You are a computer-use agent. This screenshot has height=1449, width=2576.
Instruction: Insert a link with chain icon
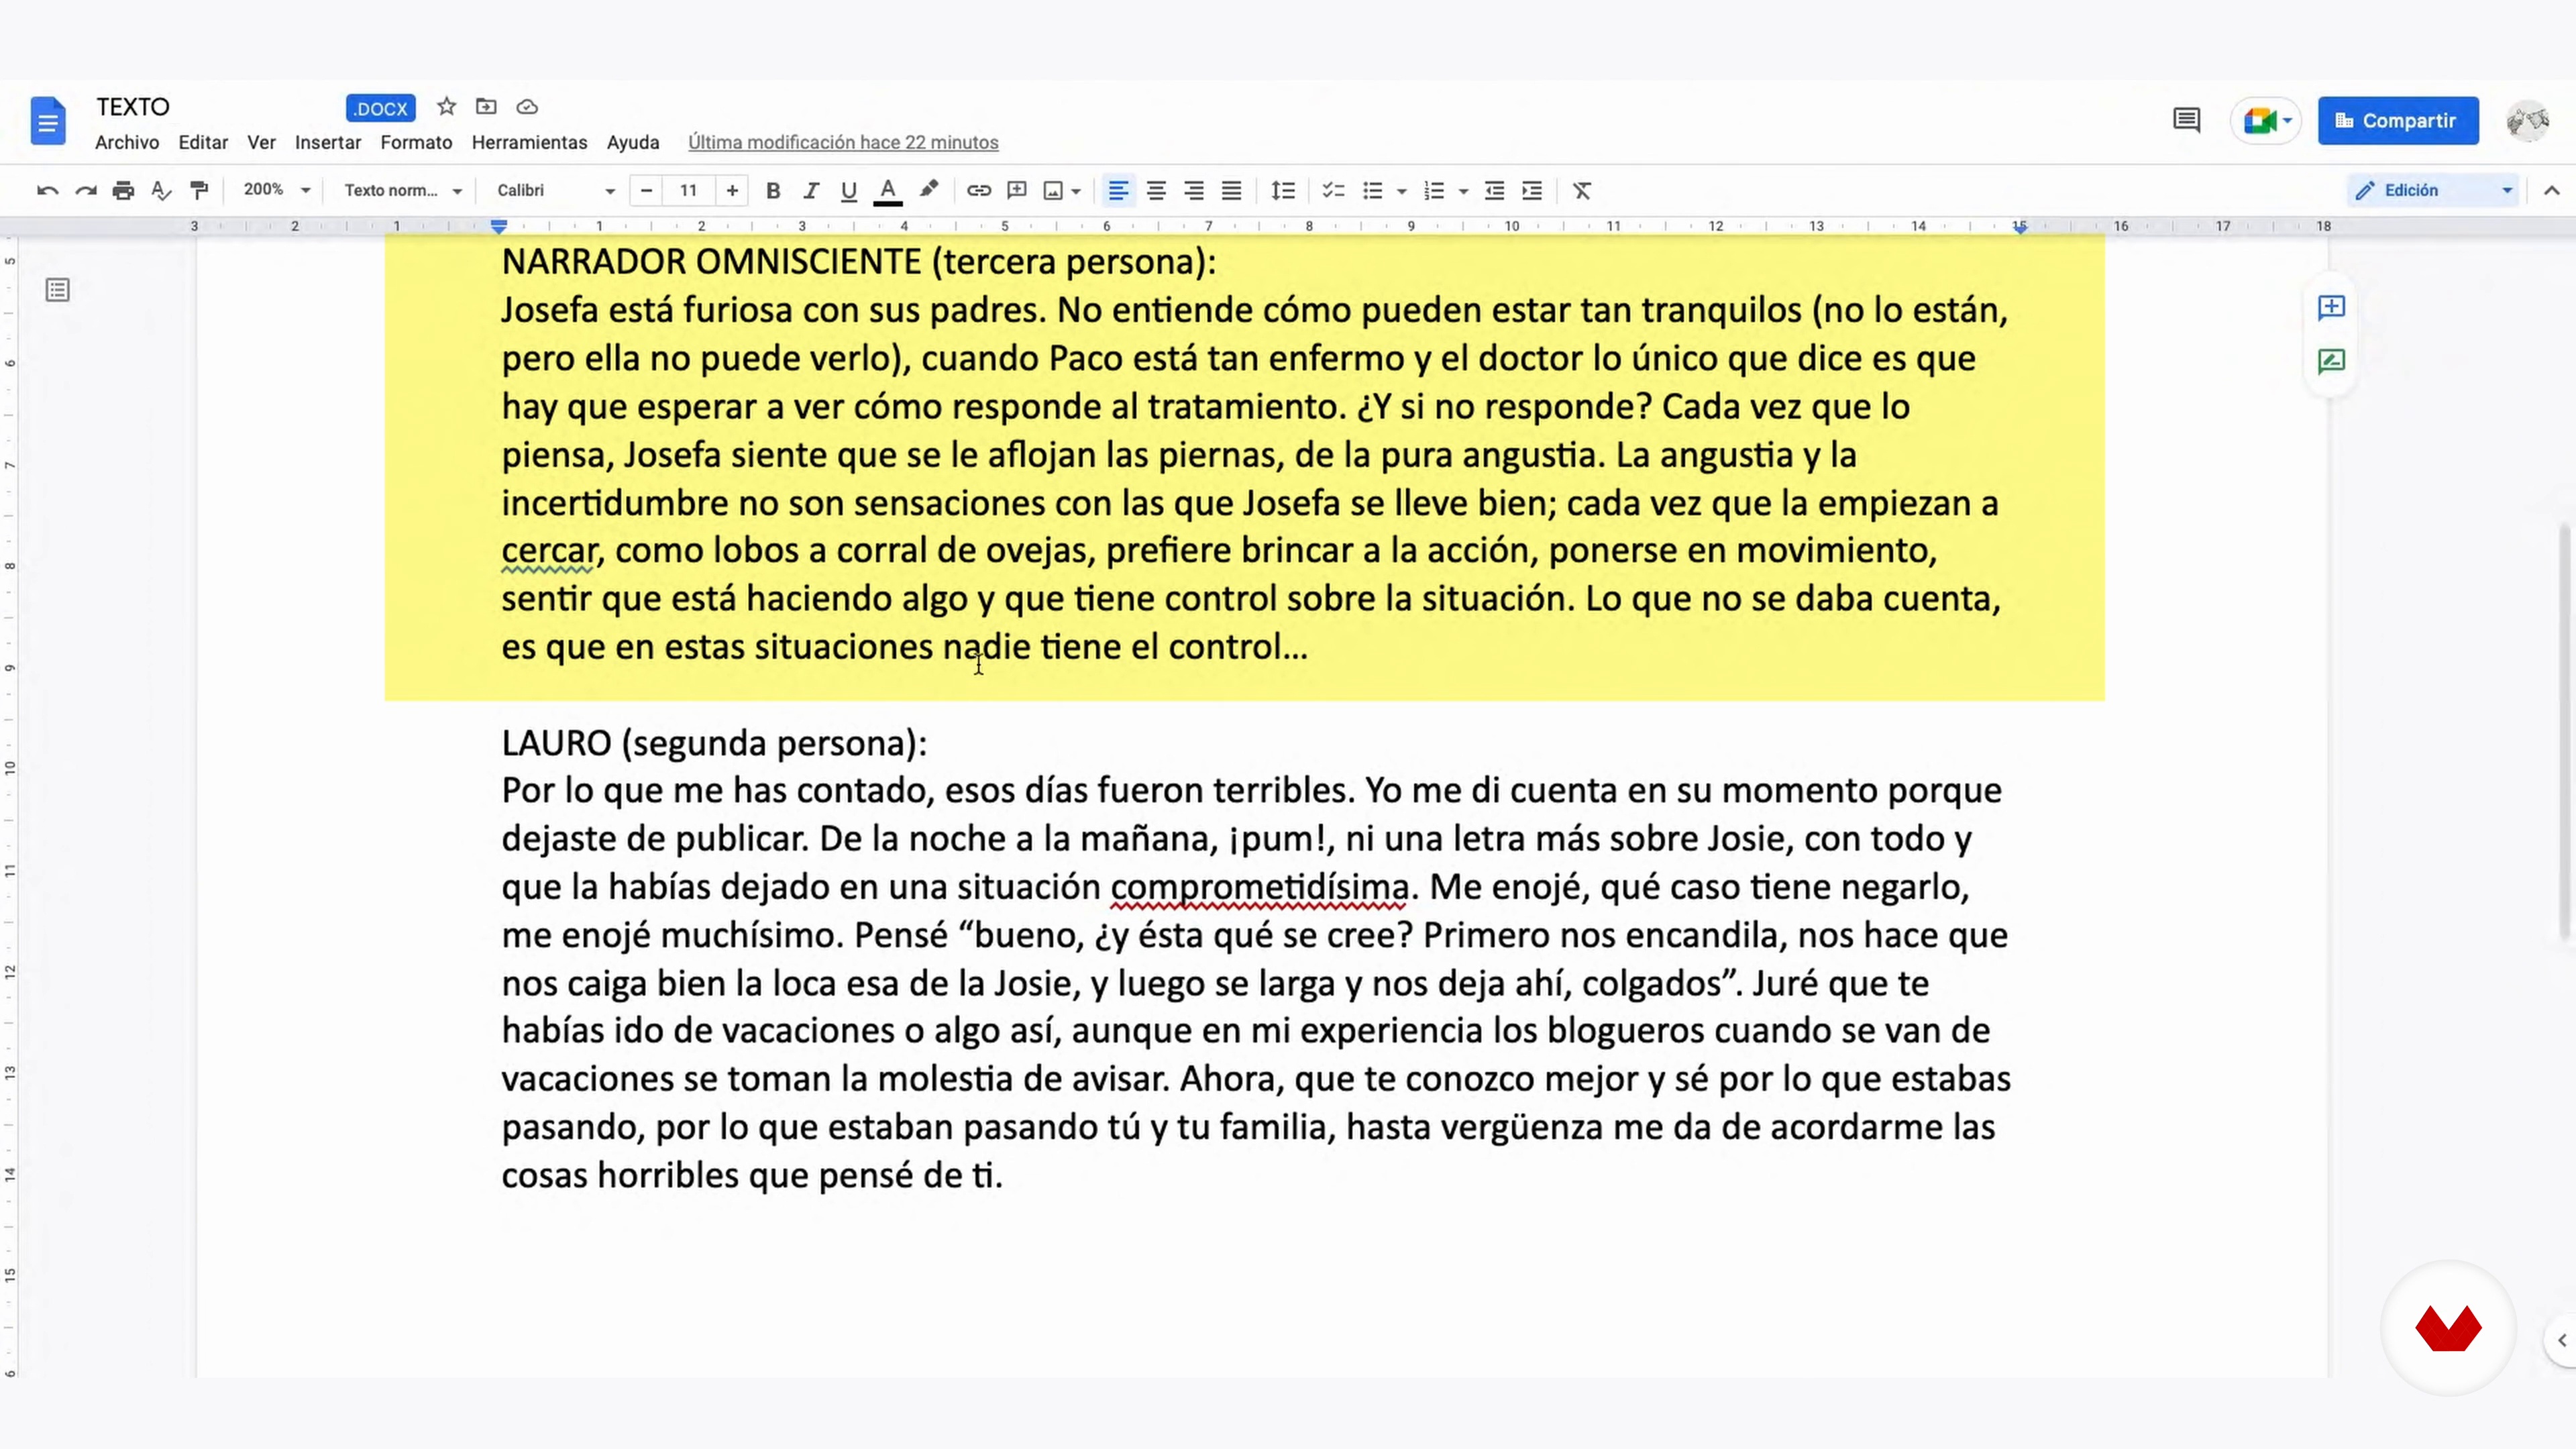979,190
